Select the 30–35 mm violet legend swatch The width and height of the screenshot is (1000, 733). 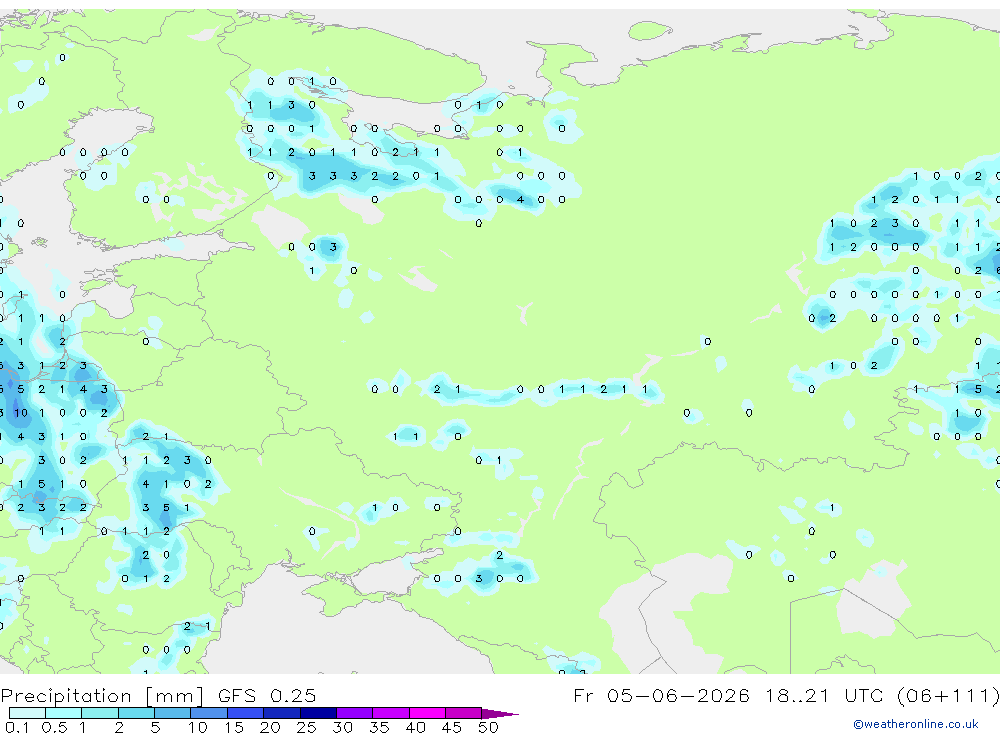point(354,713)
